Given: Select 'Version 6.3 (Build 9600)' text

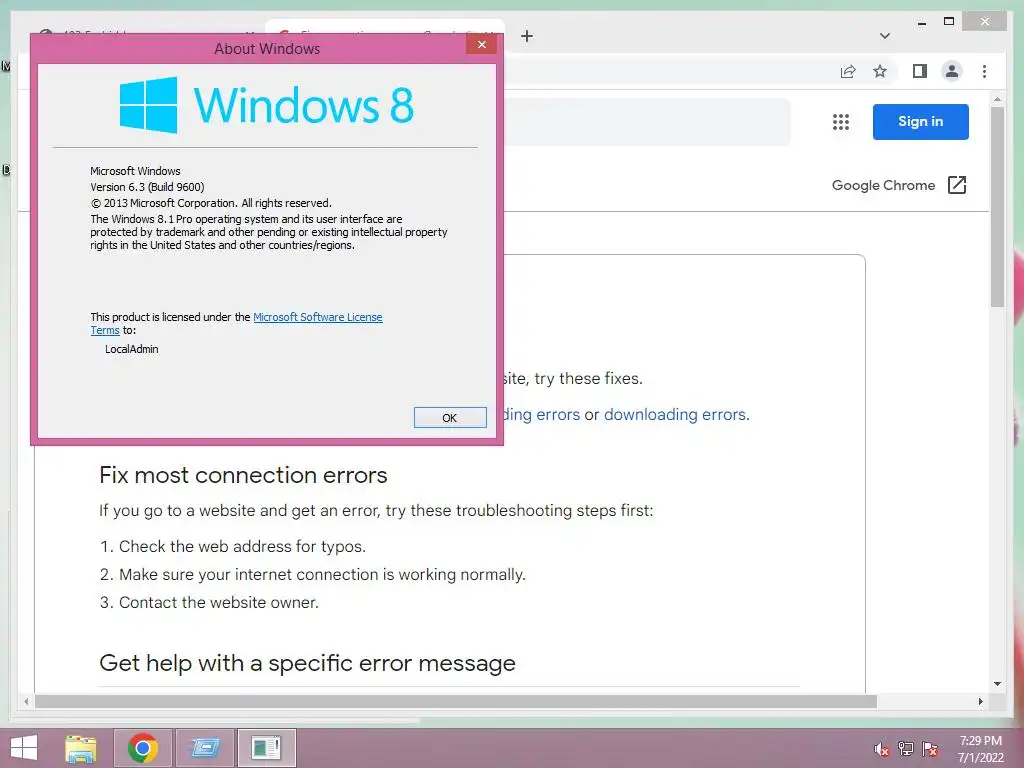Looking at the screenshot, I should 147,187.
